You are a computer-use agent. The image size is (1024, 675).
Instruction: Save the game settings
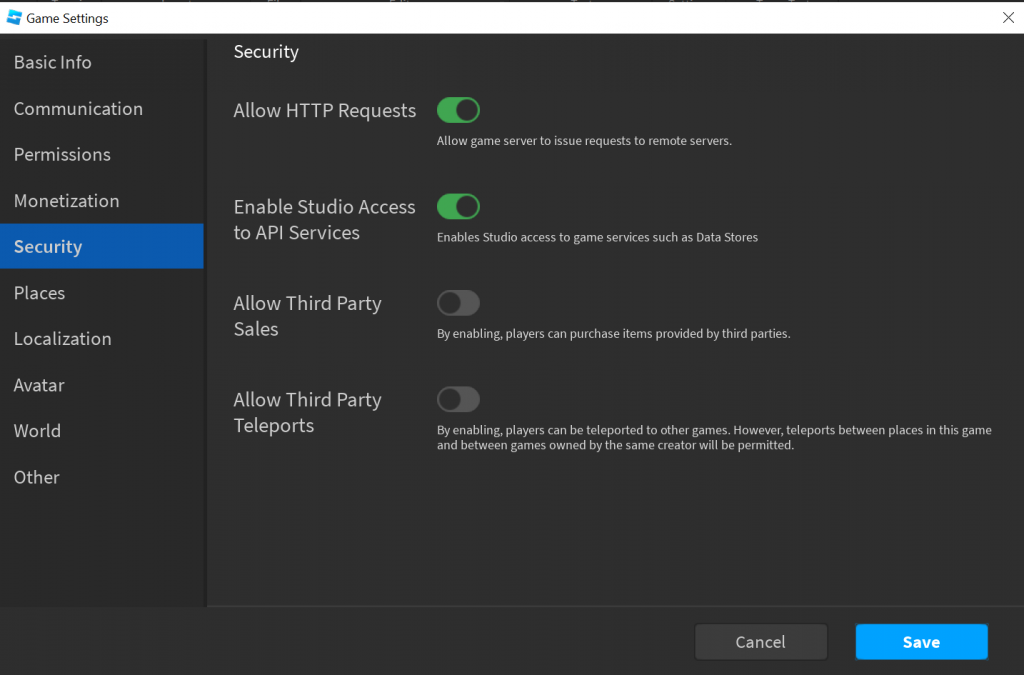click(x=921, y=642)
